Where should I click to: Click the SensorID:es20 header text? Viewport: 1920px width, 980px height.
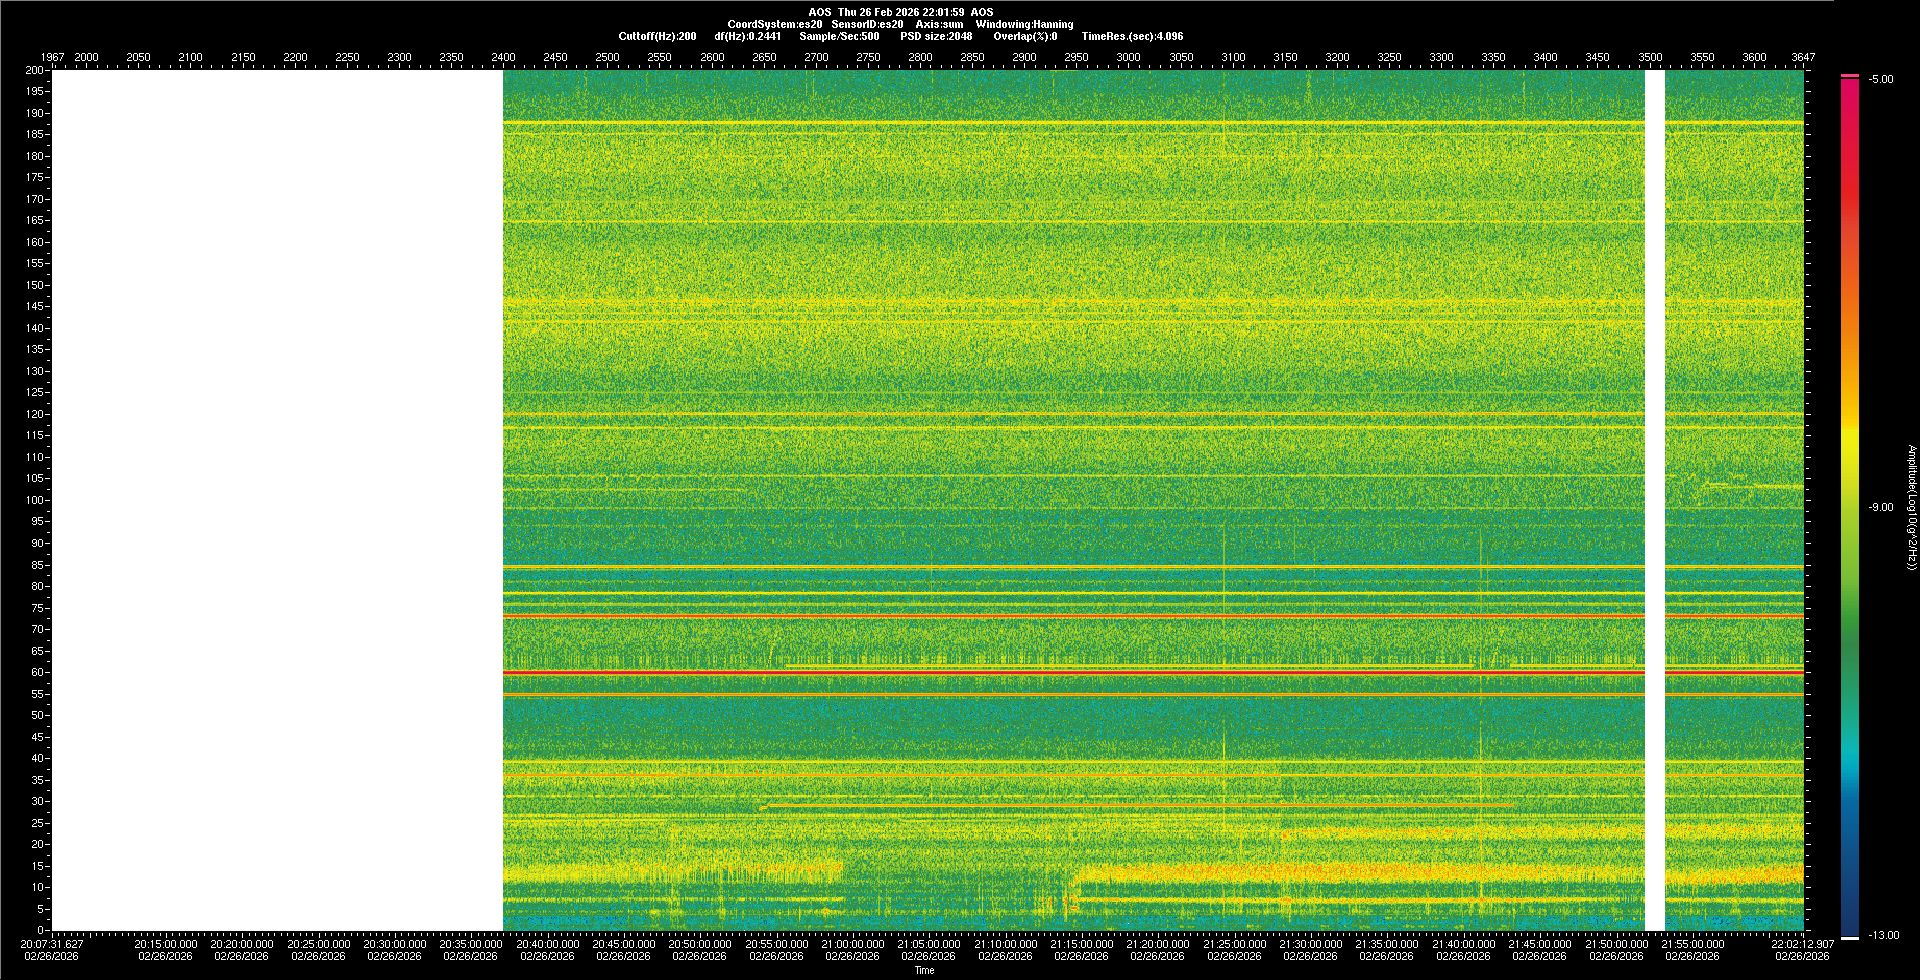pyautogui.click(x=867, y=24)
